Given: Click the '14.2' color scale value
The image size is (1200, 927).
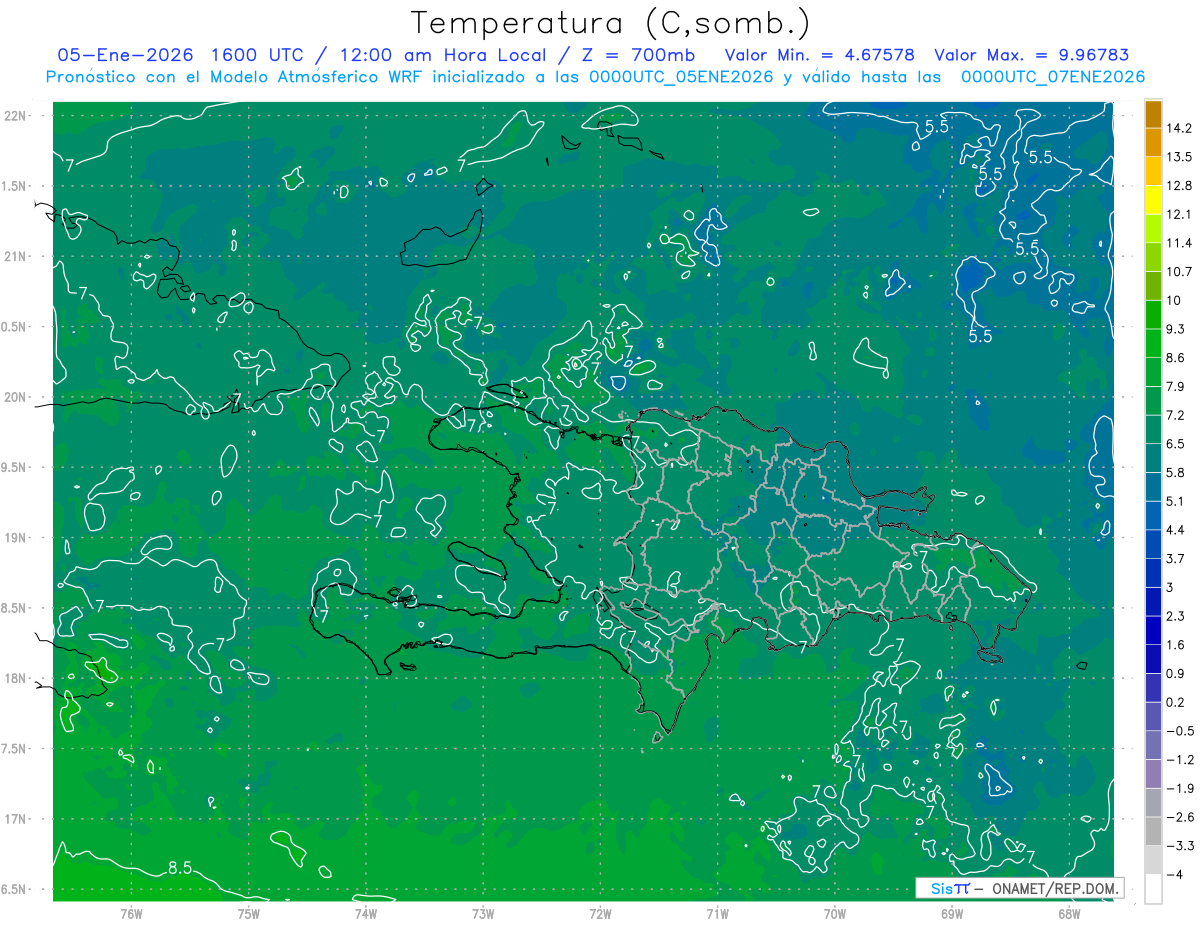Looking at the screenshot, I should tap(1181, 128).
